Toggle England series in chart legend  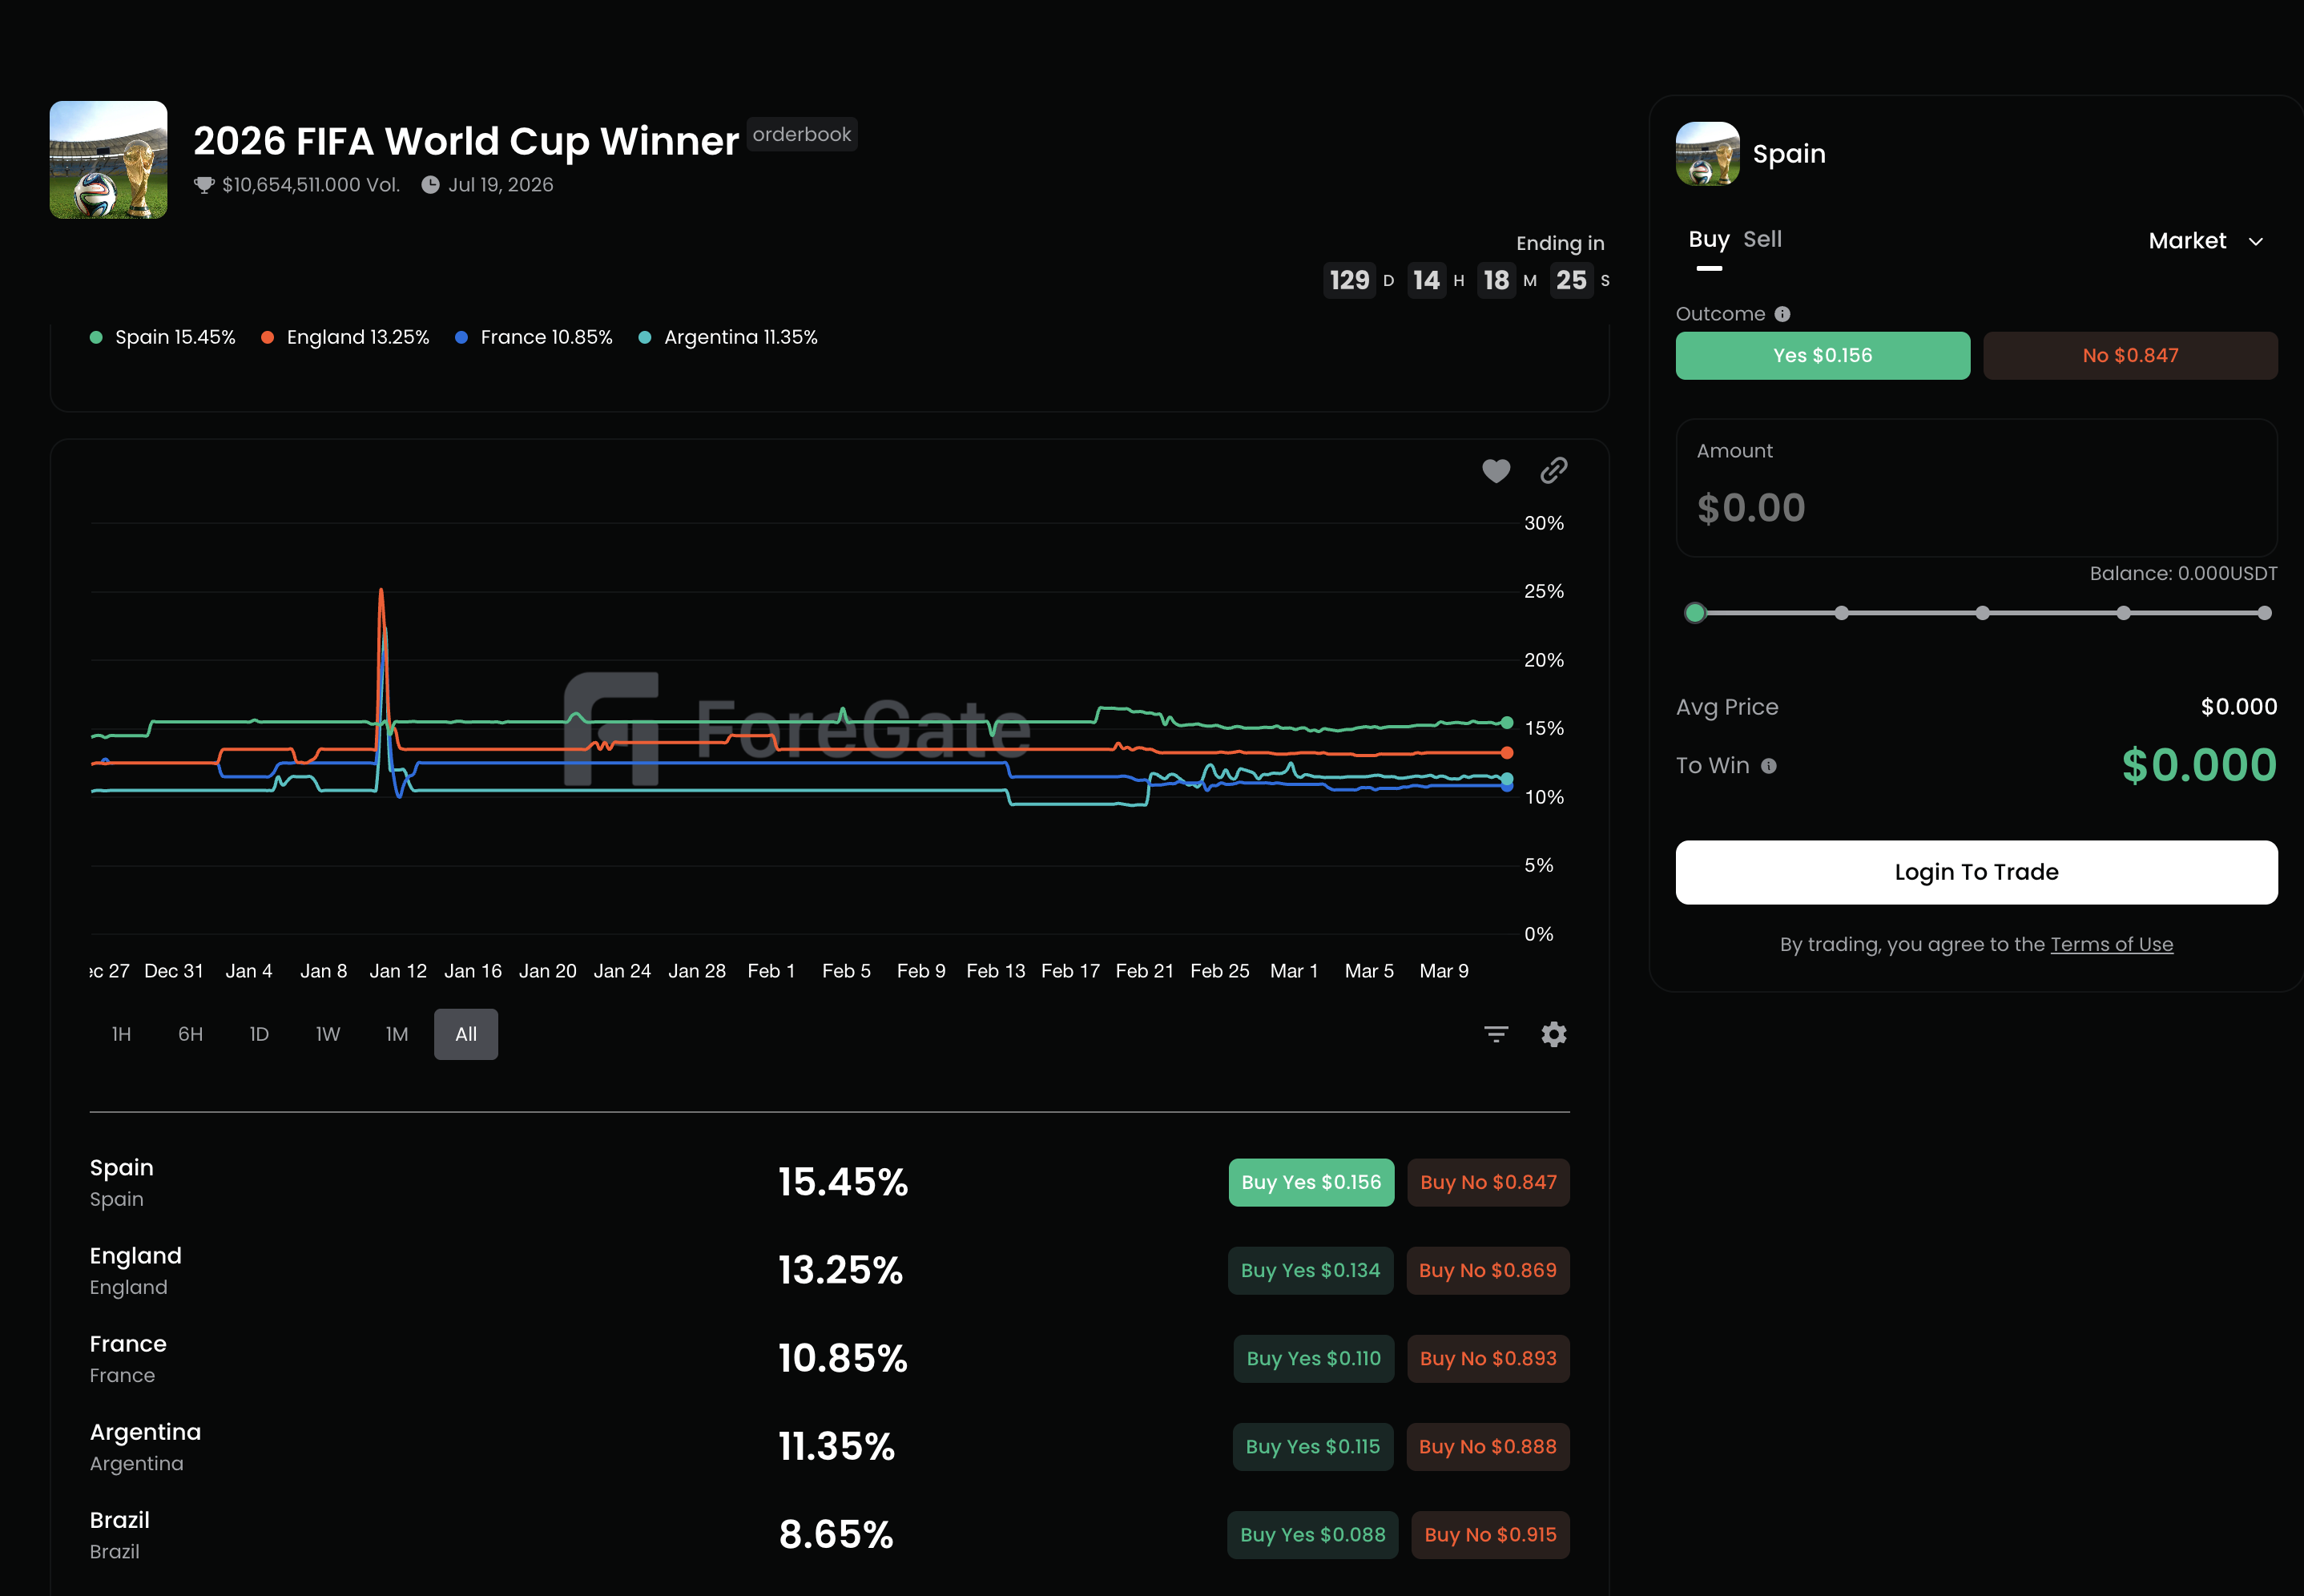[x=345, y=337]
